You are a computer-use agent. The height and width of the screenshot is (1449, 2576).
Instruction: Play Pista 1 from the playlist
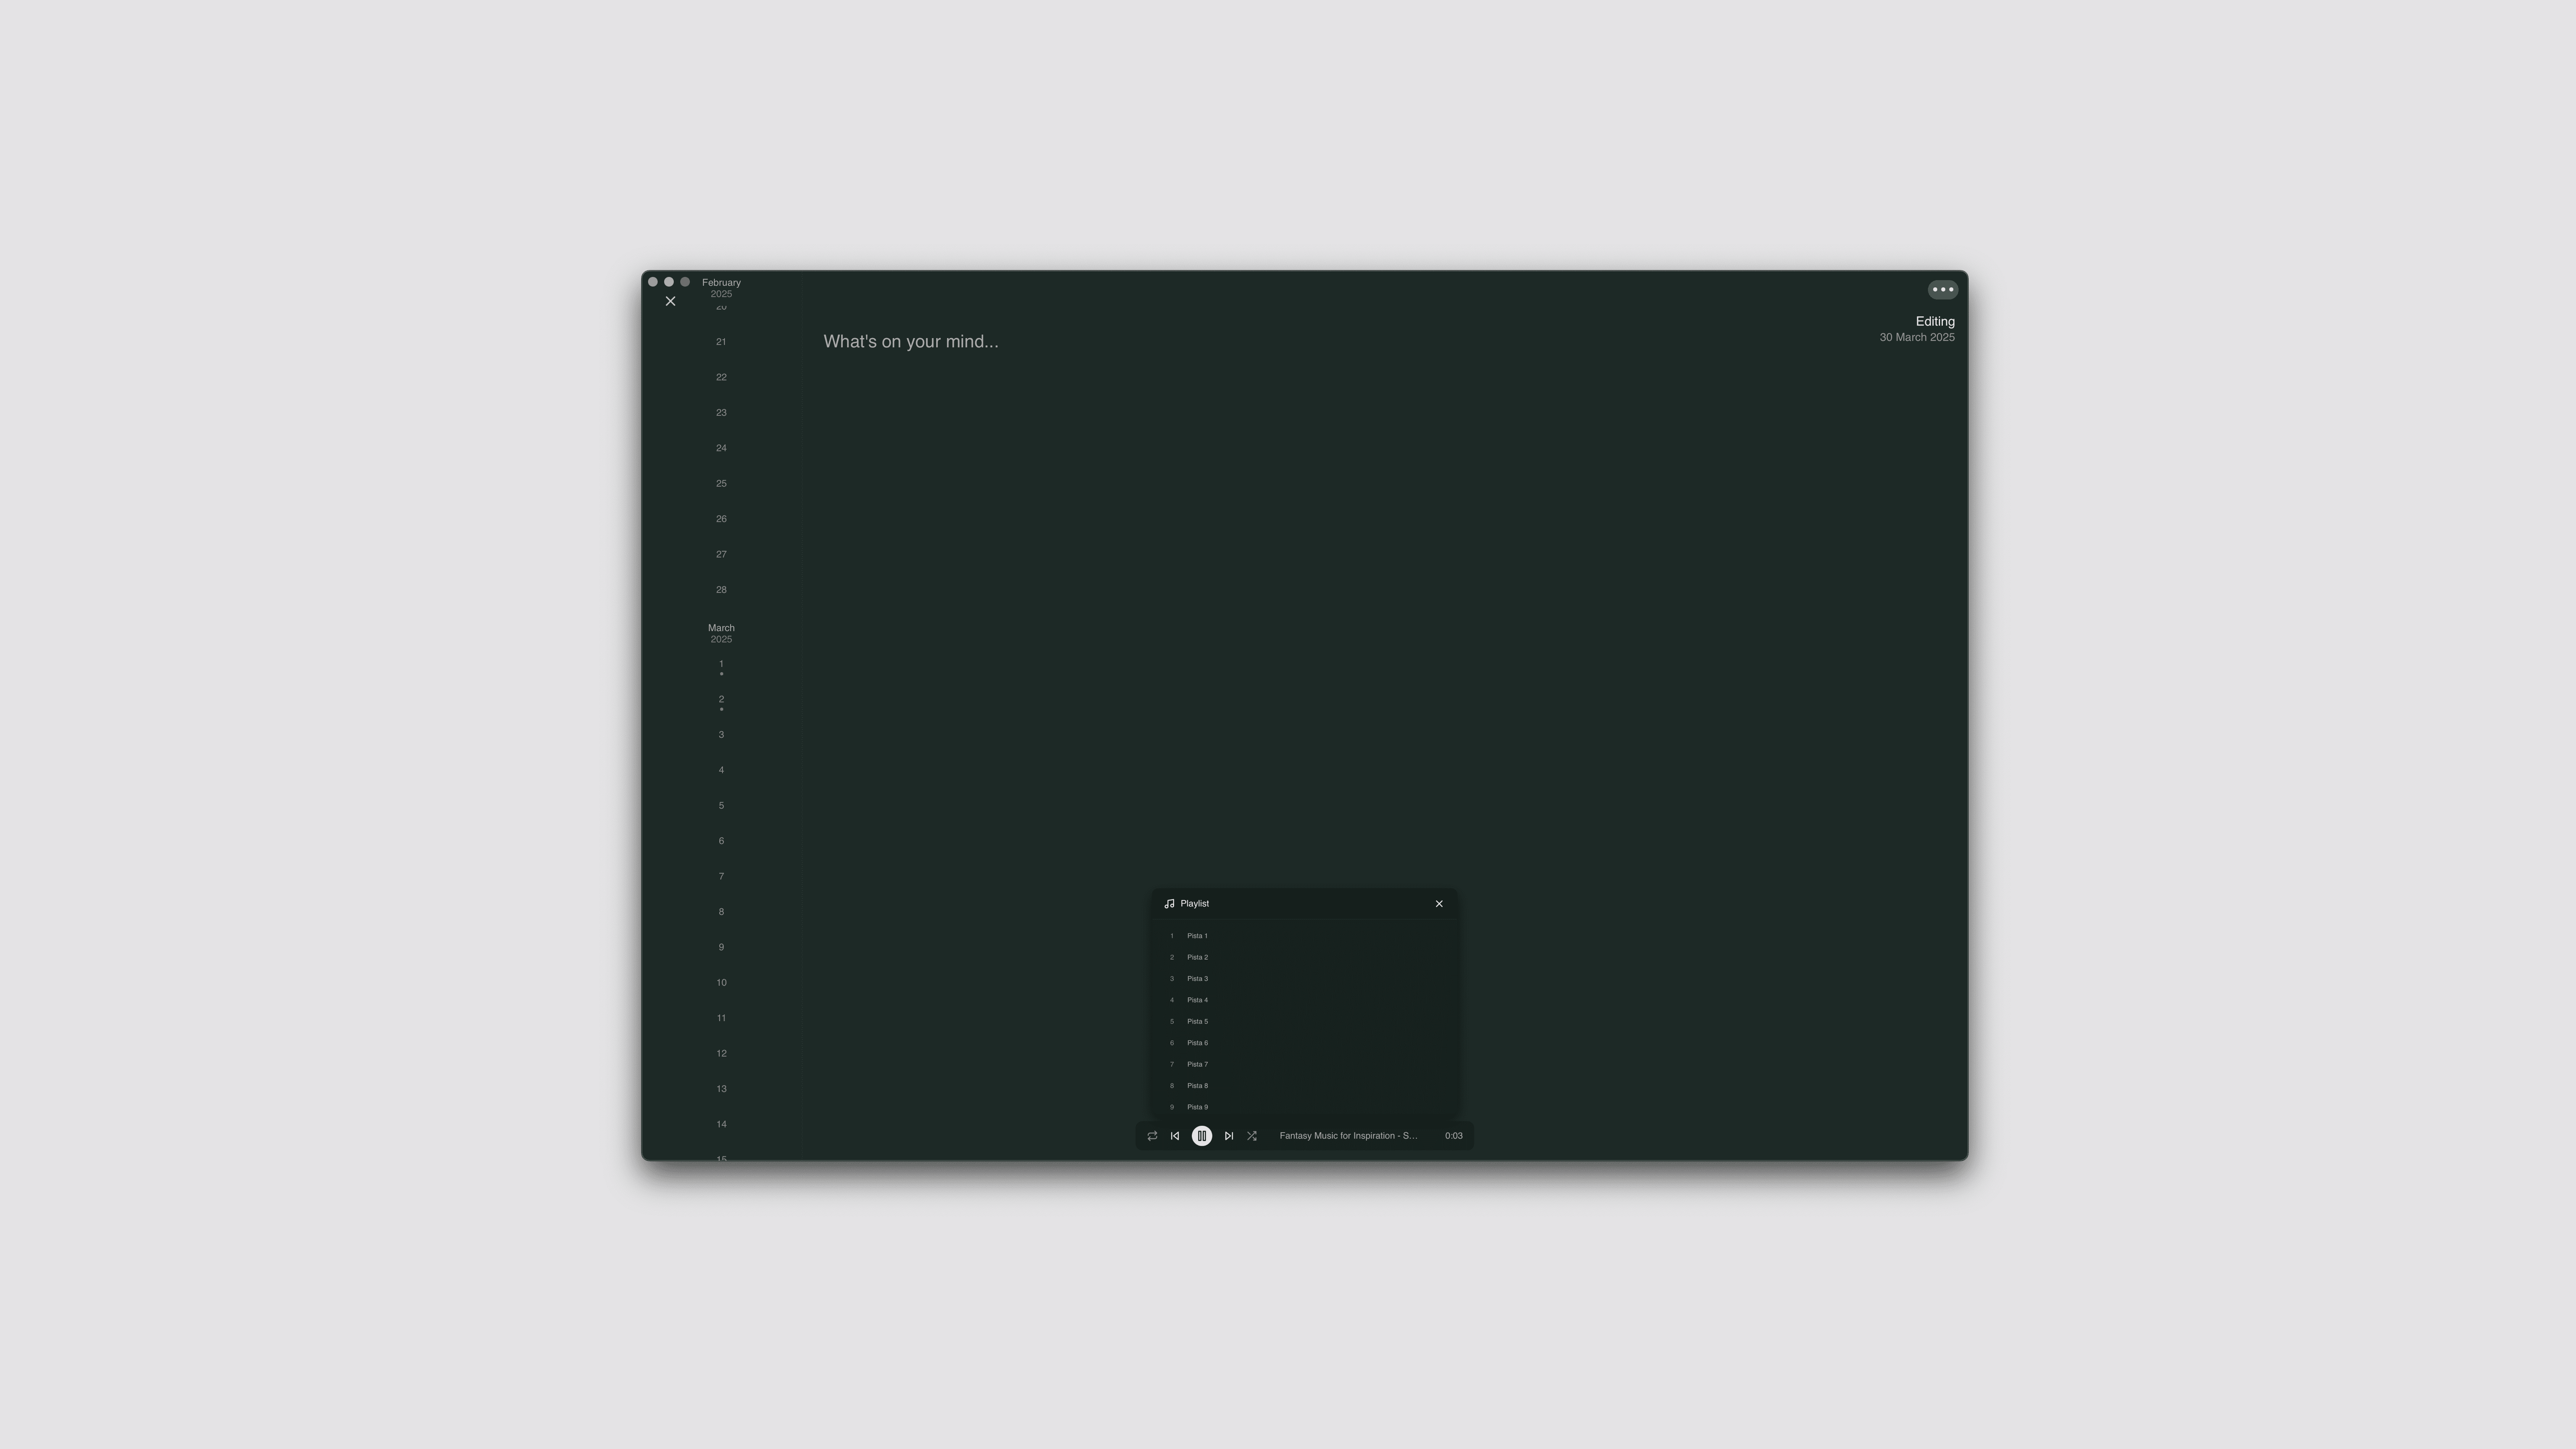(x=1197, y=936)
